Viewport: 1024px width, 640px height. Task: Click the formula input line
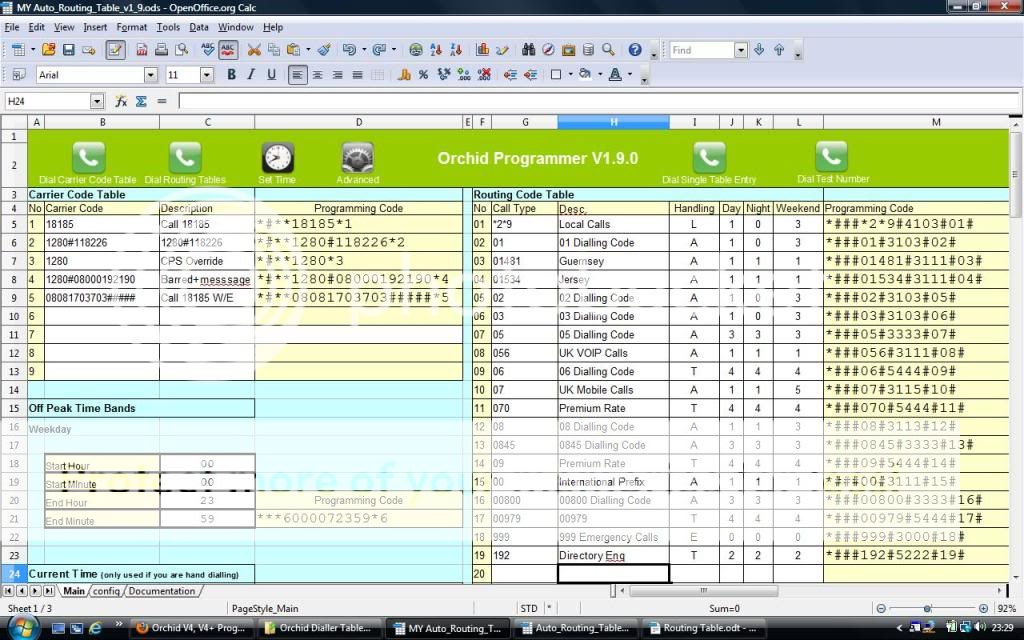click(x=599, y=101)
